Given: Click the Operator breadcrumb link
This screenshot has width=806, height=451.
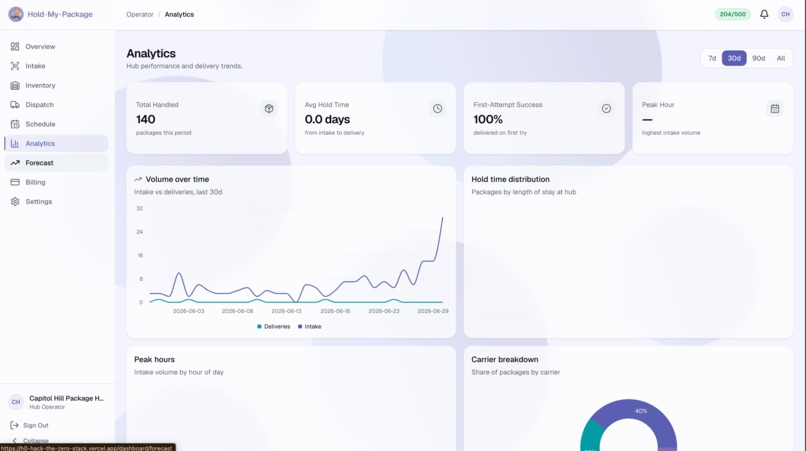Looking at the screenshot, I should (140, 14).
